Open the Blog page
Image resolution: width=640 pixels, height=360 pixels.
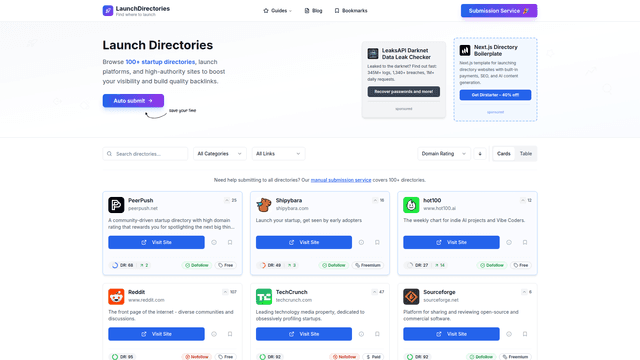tap(313, 11)
